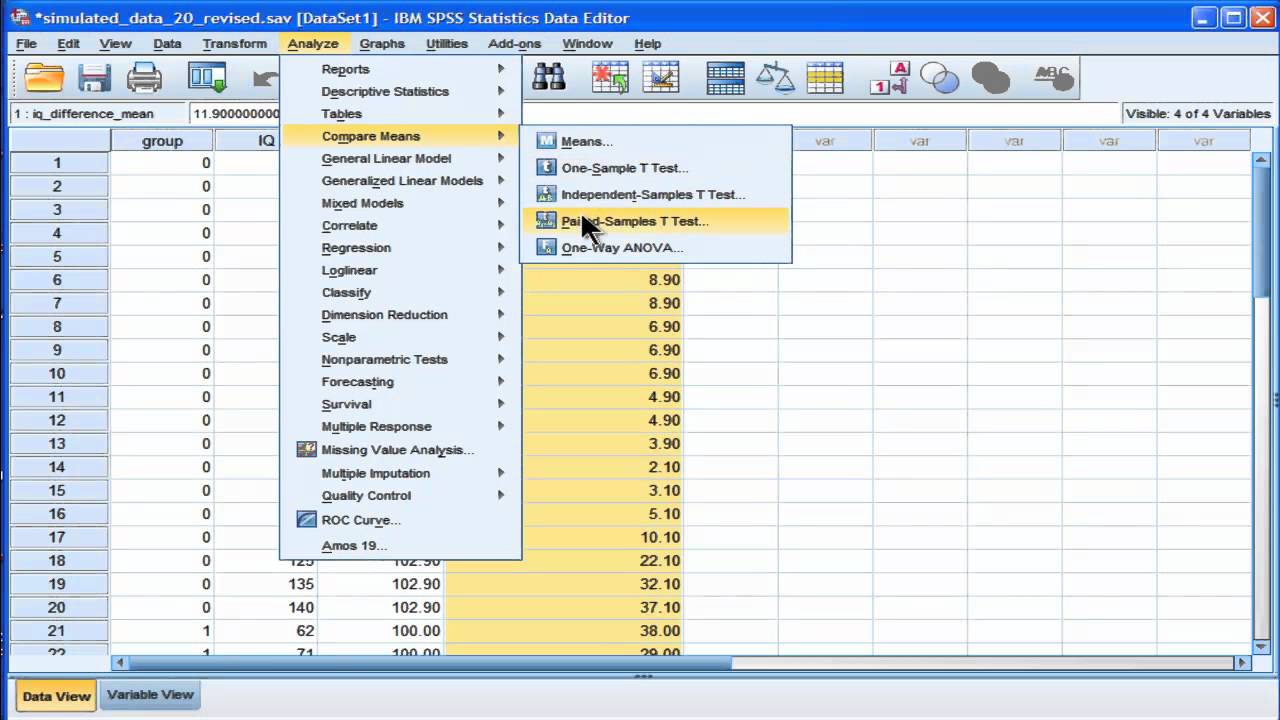Click the Select Cases icon
The width and height of the screenshot is (1280, 720).
tap(825, 77)
